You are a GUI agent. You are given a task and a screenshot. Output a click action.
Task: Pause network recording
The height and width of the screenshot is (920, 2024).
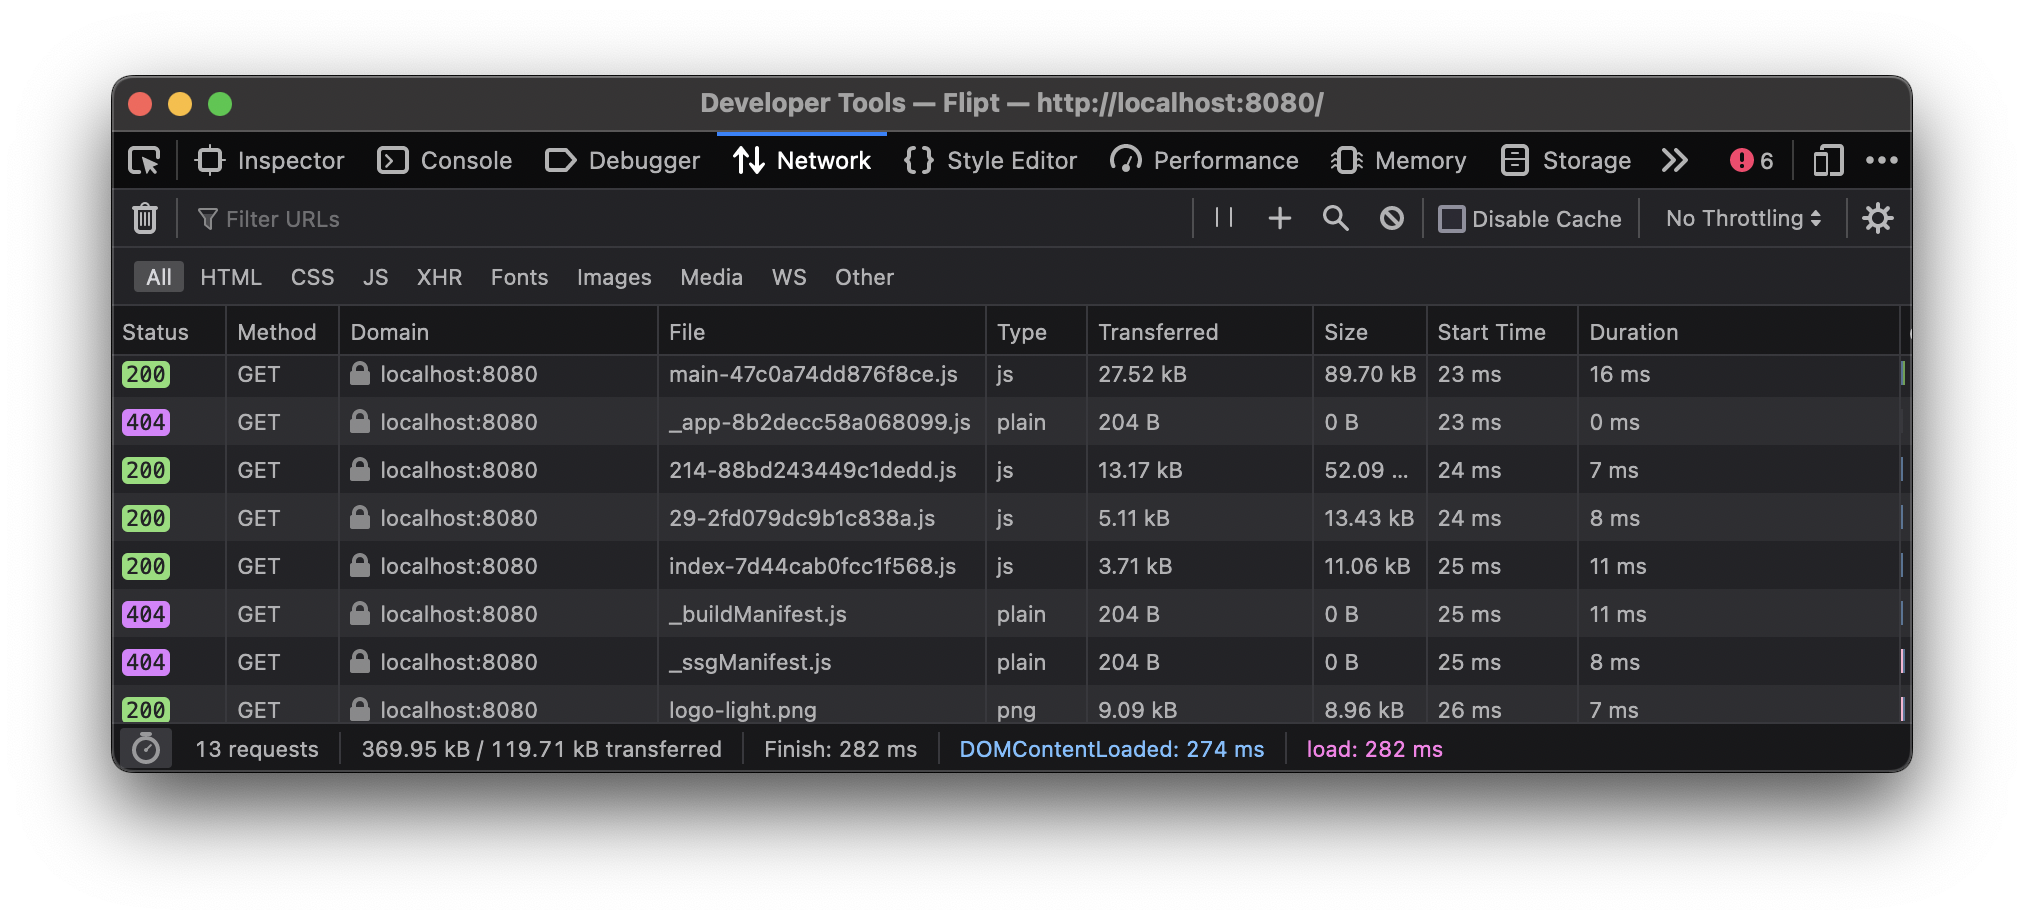click(1224, 218)
